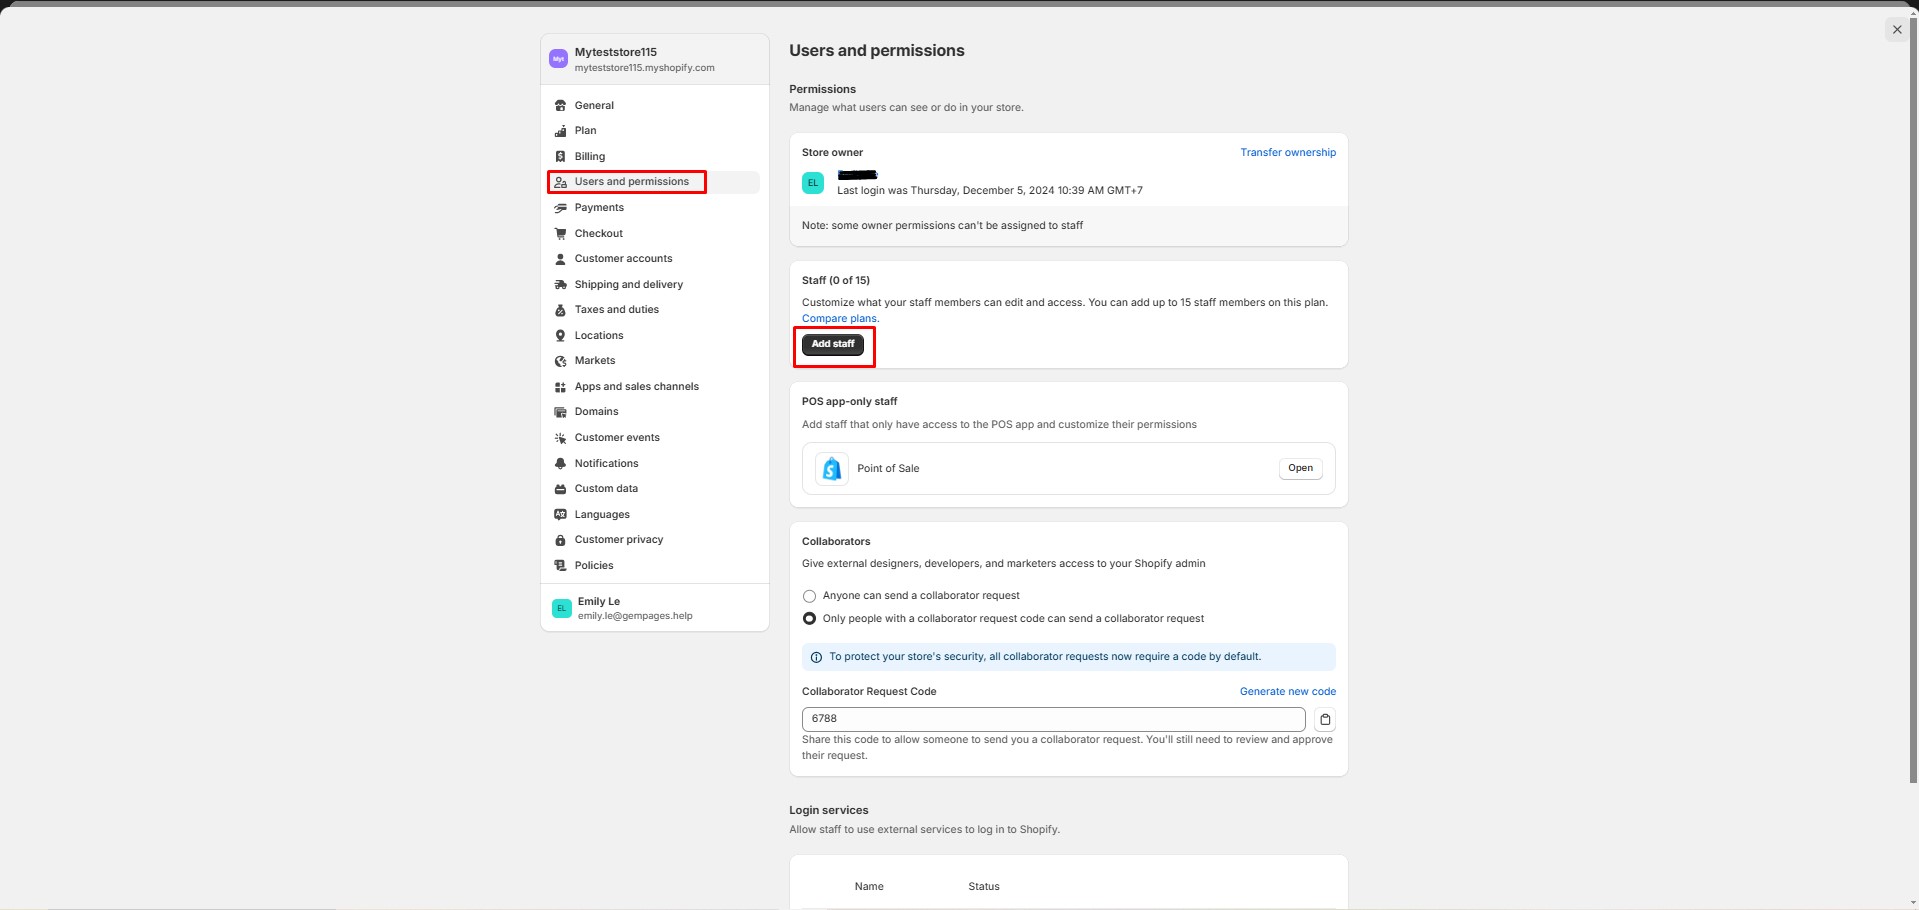Viewport: 1919px width, 910px height.
Task: Open the Point of Sale app
Action: [x=1300, y=468]
